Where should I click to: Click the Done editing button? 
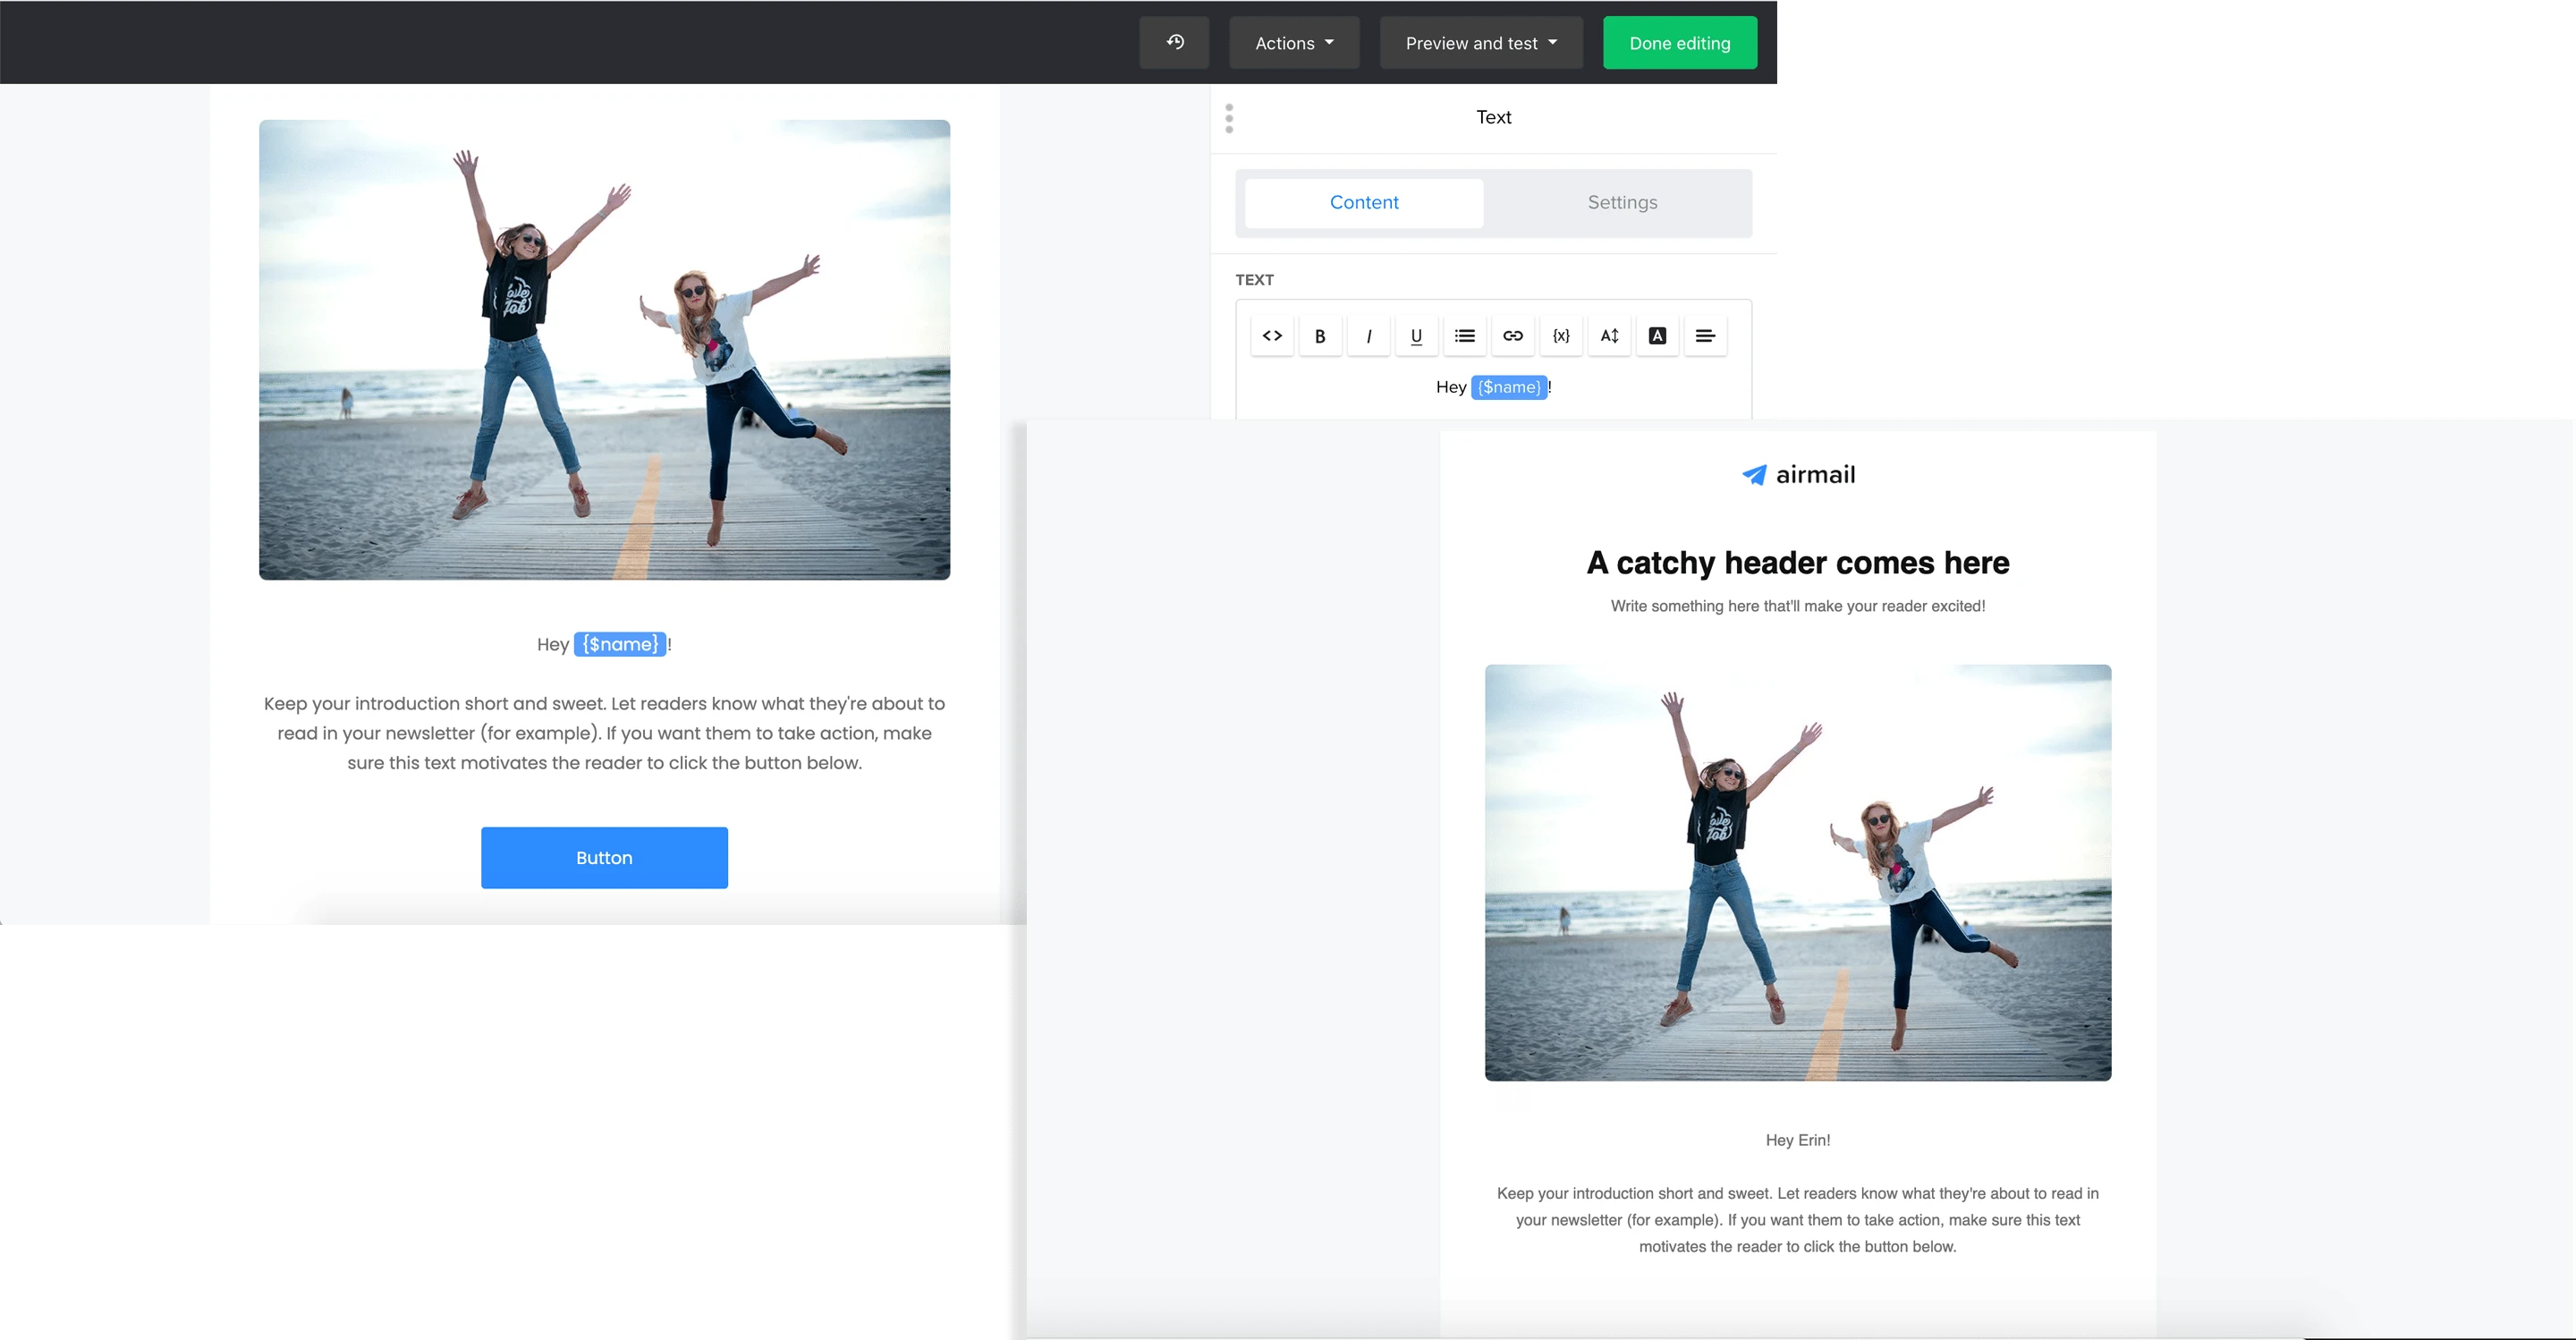pos(1679,43)
